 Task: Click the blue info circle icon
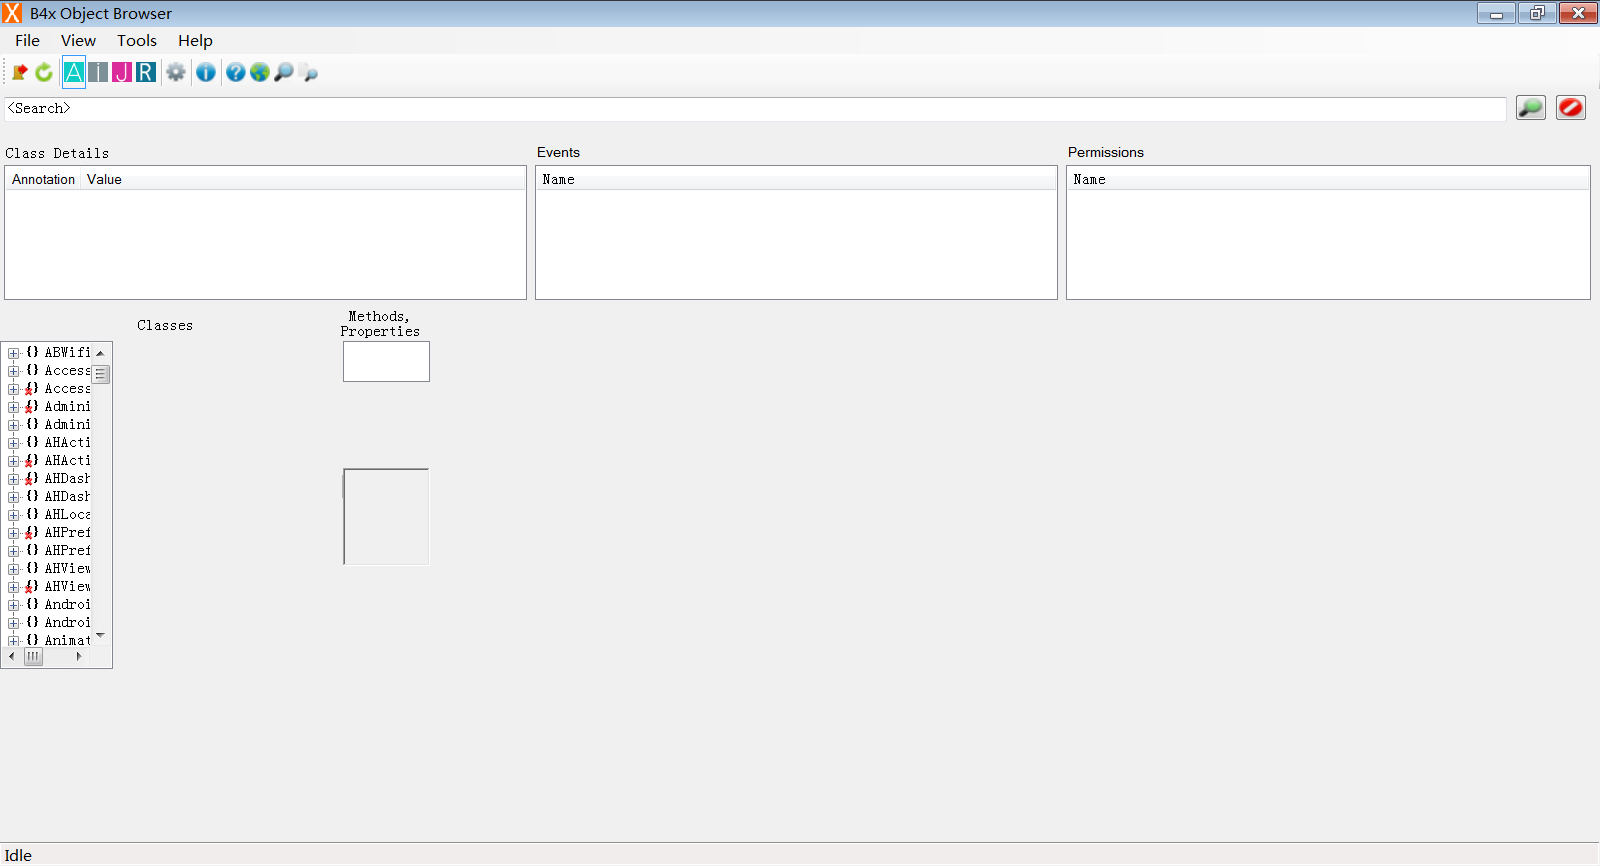tap(206, 72)
